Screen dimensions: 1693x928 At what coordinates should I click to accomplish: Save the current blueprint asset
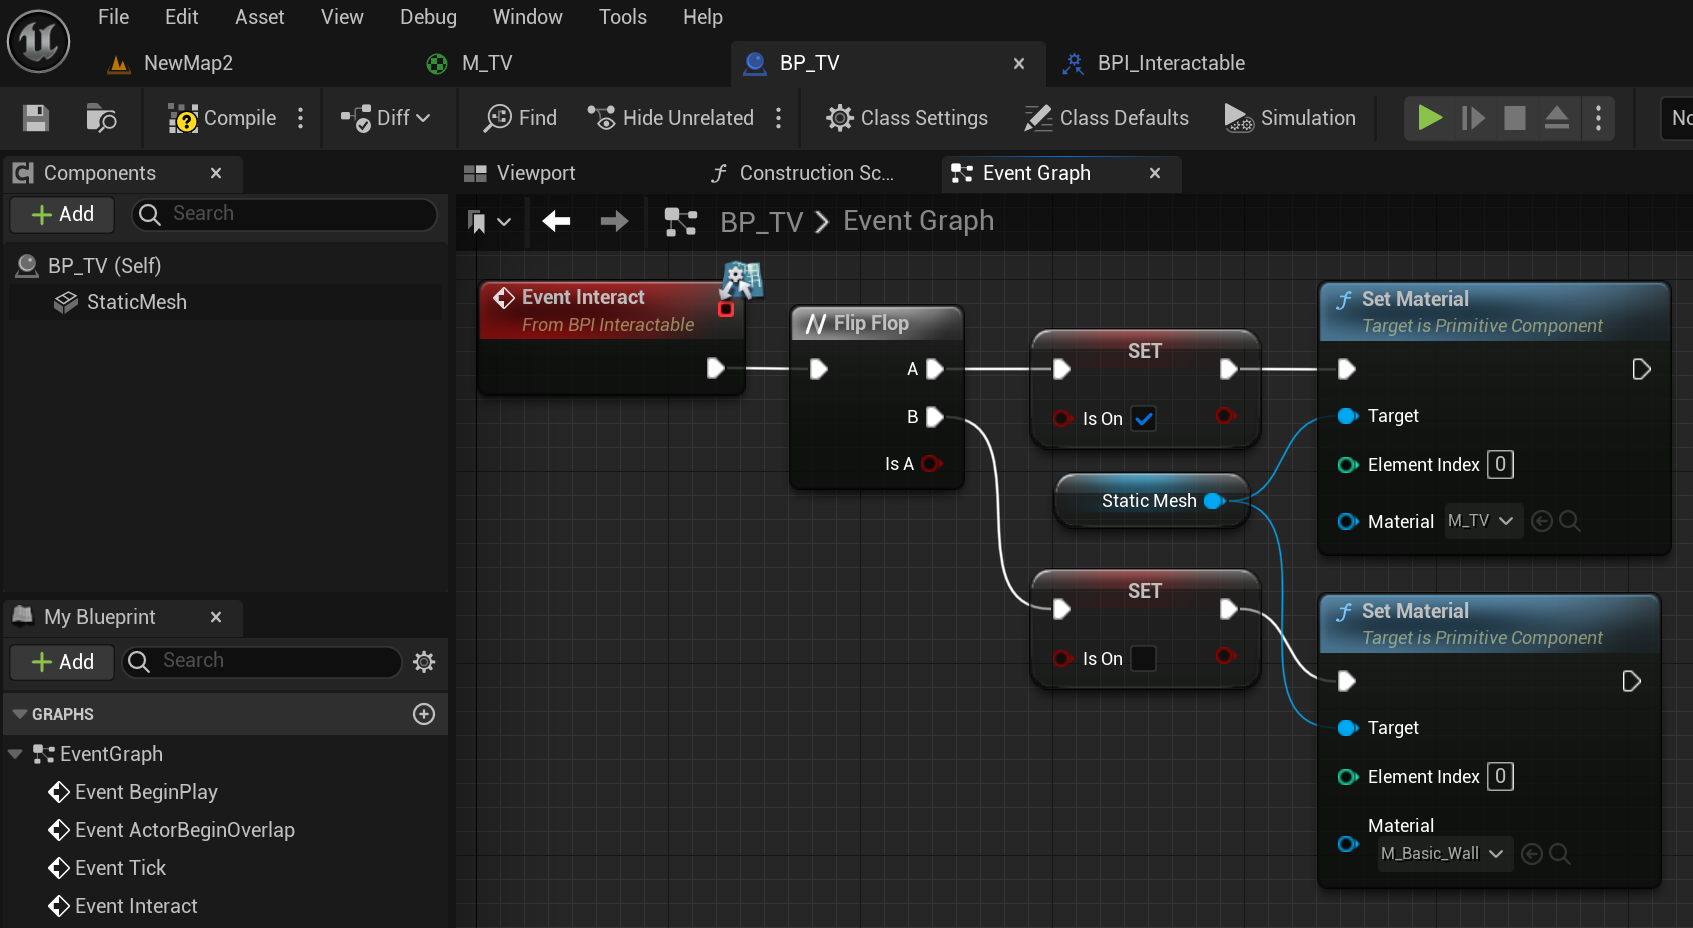pyautogui.click(x=36, y=118)
